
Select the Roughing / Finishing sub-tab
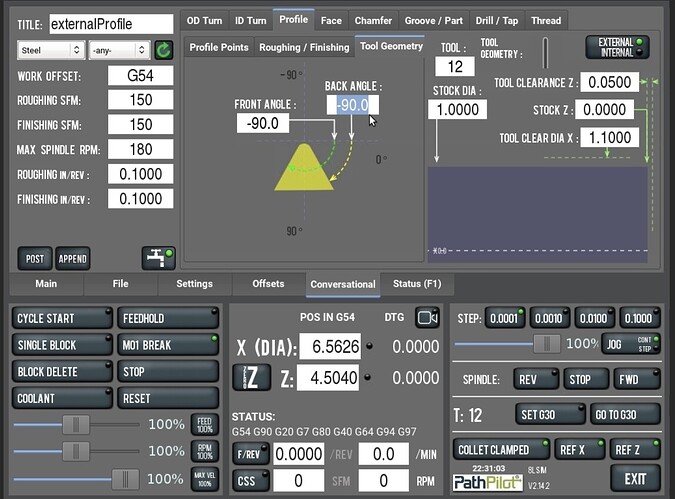304,47
